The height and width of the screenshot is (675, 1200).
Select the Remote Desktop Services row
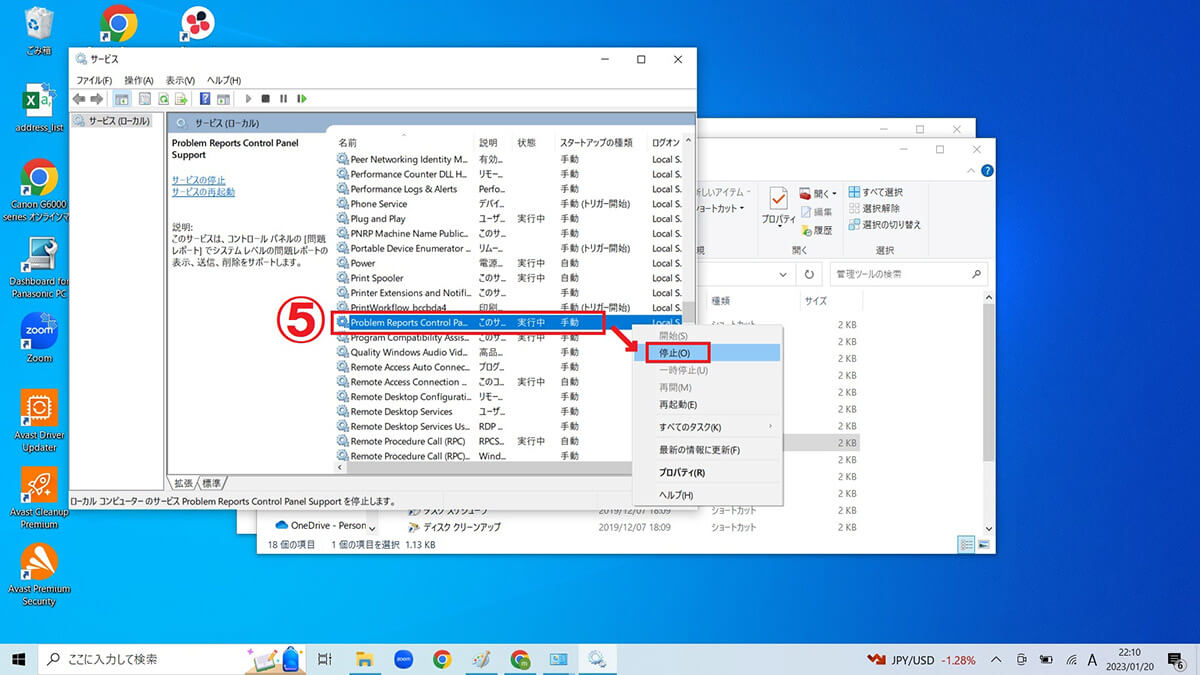pos(510,412)
